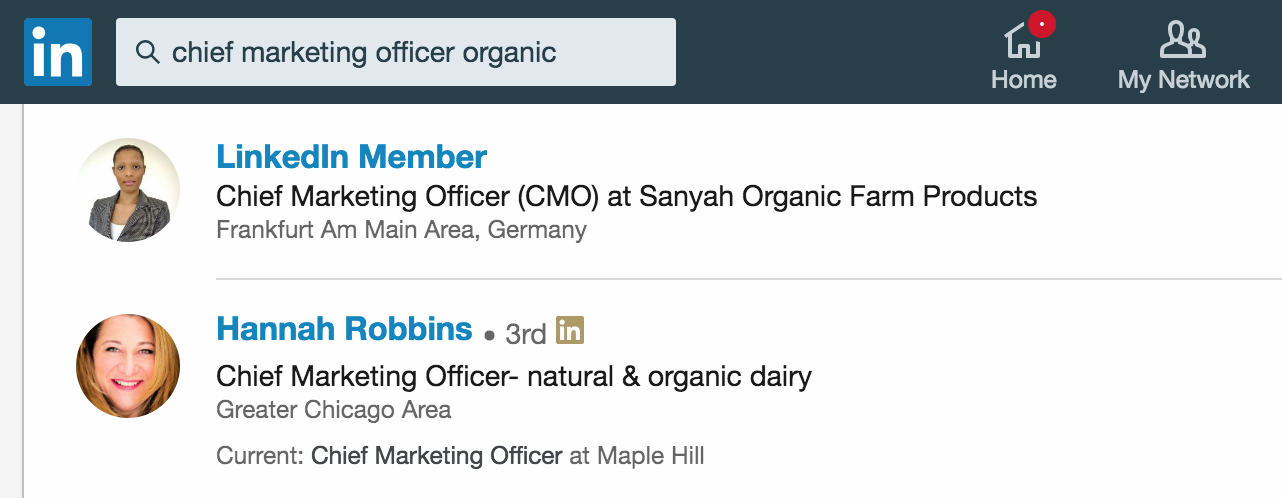The width and height of the screenshot is (1282, 498).
Task: Click the red notification badge on Home
Action: coord(1041,24)
